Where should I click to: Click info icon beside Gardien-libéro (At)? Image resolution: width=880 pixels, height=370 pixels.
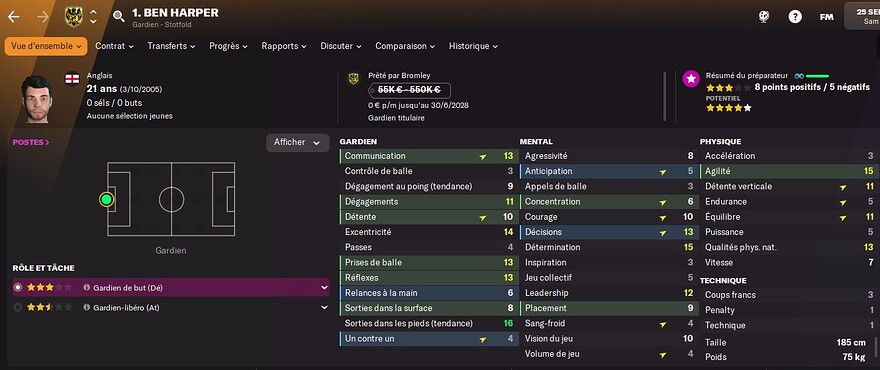pyautogui.click(x=86, y=307)
